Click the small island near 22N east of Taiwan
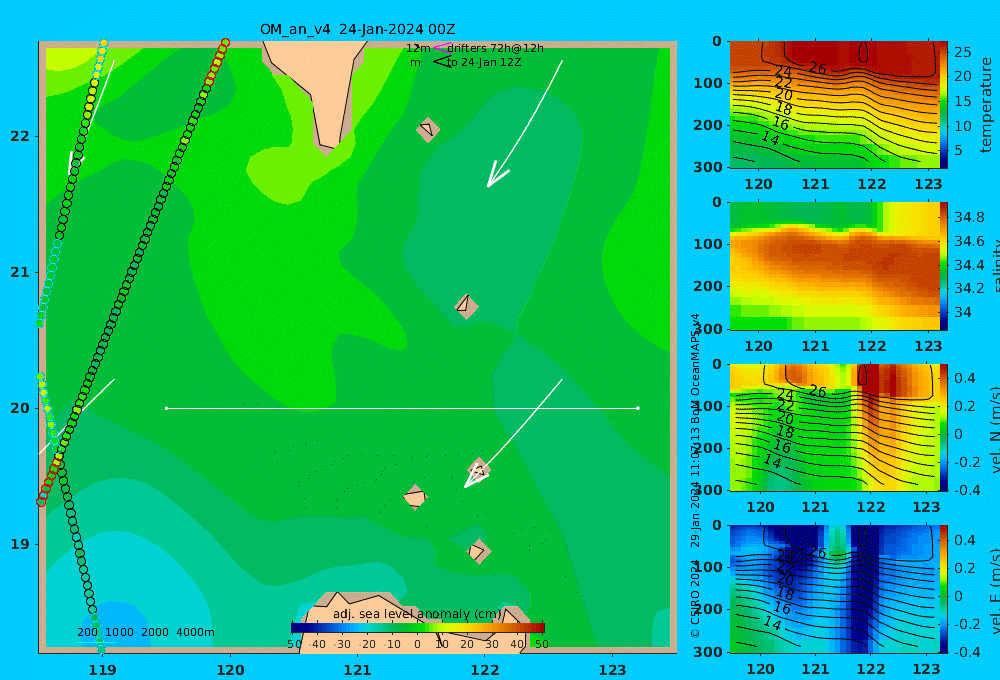The height and width of the screenshot is (680, 1000). click(428, 129)
